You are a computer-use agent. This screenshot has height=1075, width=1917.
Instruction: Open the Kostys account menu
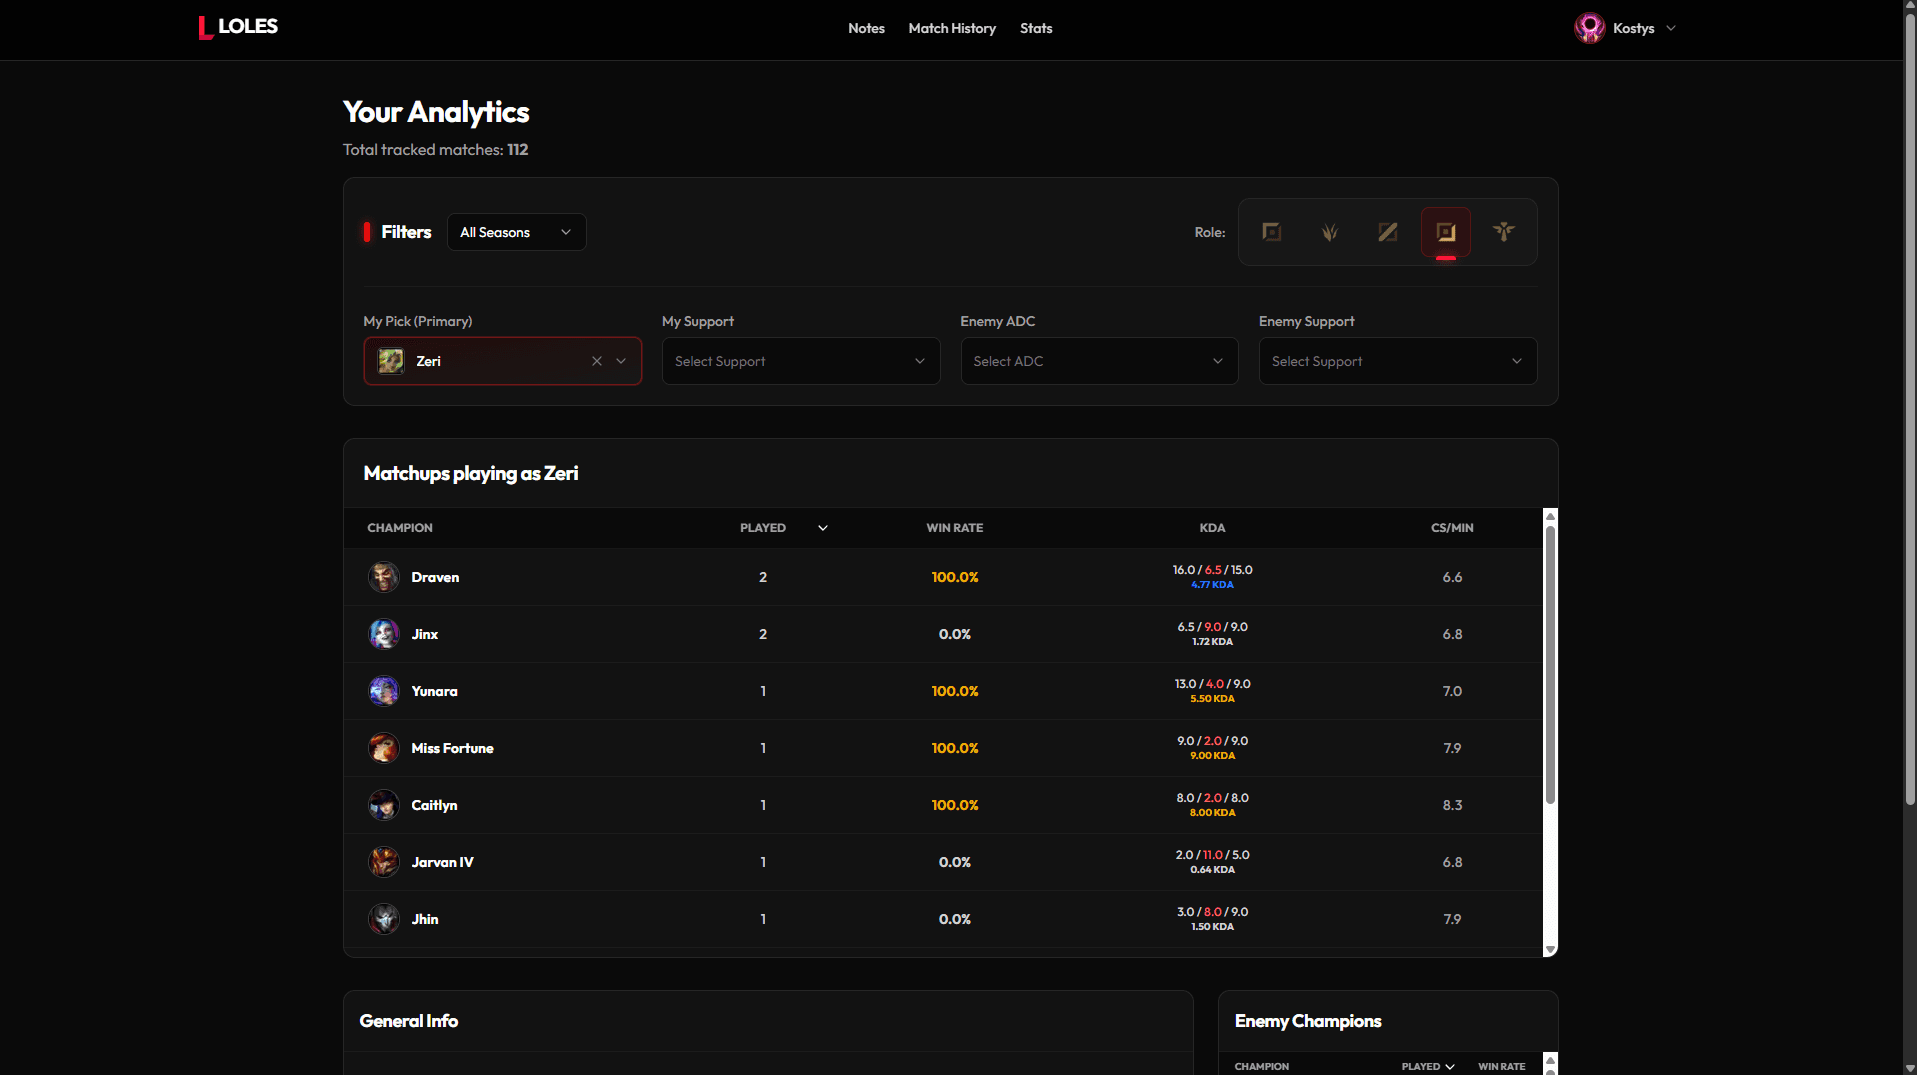1625,28
